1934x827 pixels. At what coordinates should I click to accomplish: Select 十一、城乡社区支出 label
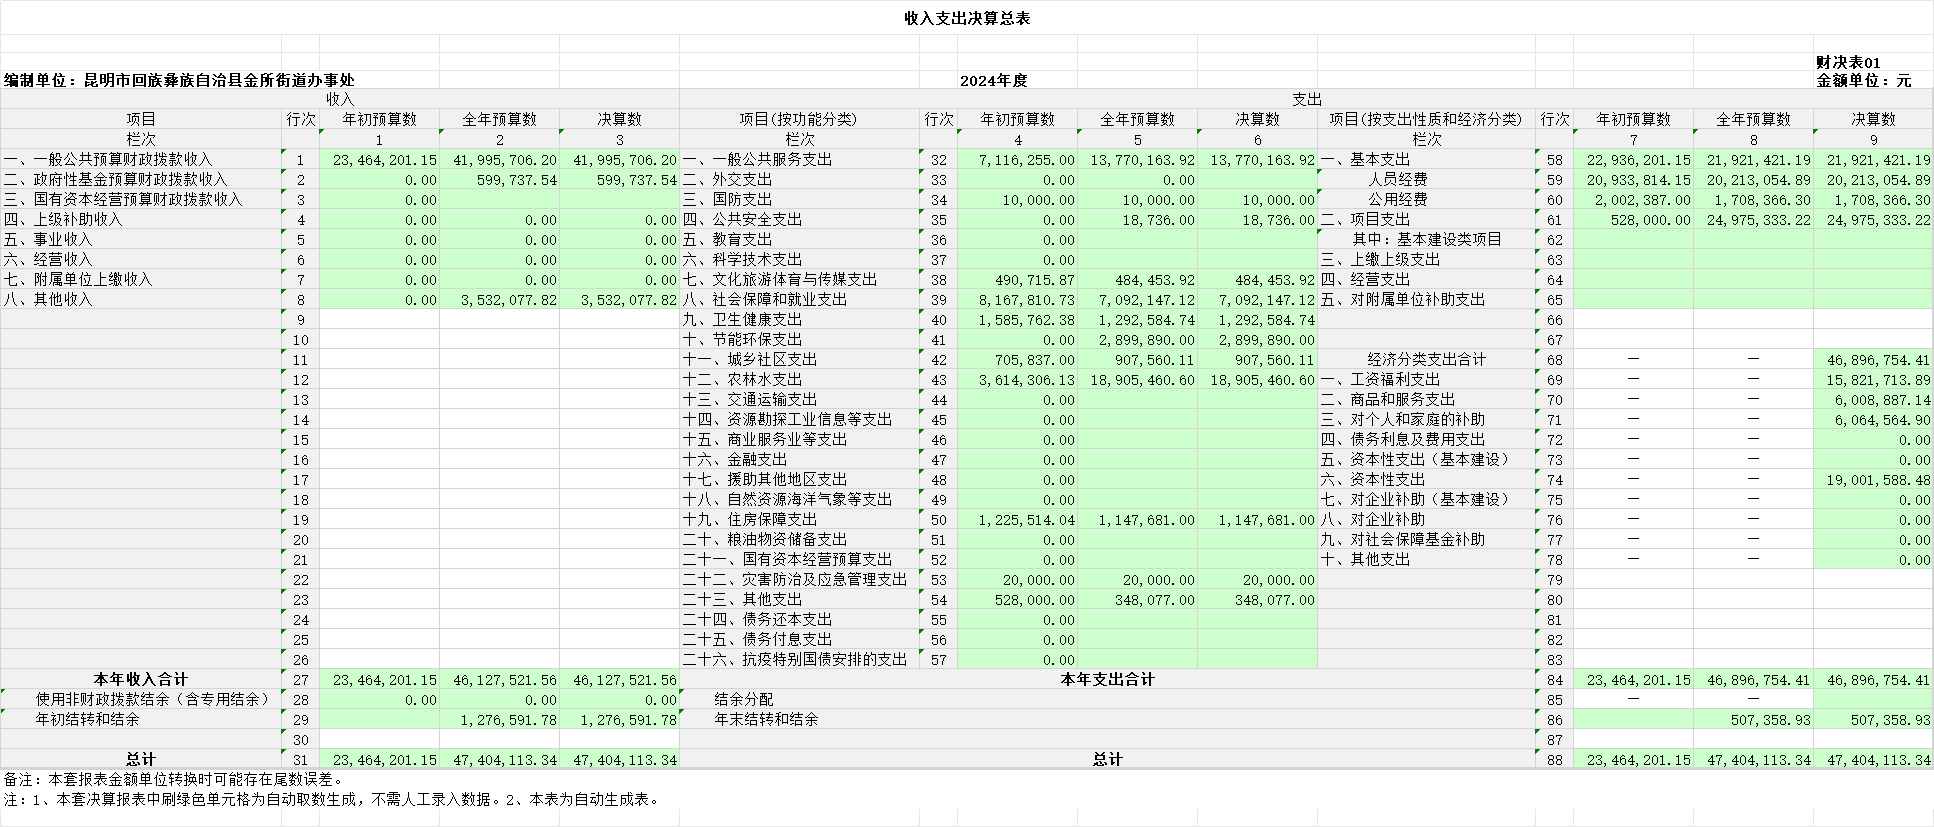coord(750,359)
